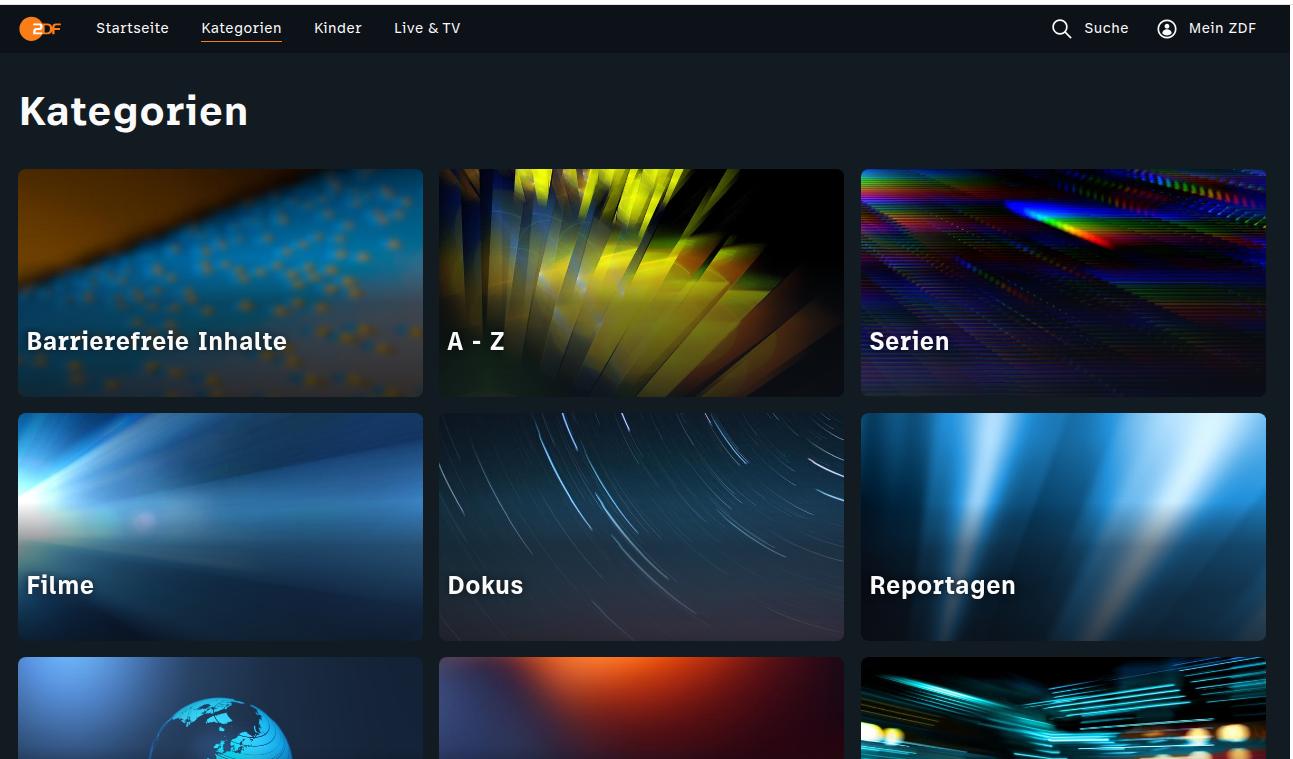
Task: Click the ZDF logo icon
Action: (40, 29)
